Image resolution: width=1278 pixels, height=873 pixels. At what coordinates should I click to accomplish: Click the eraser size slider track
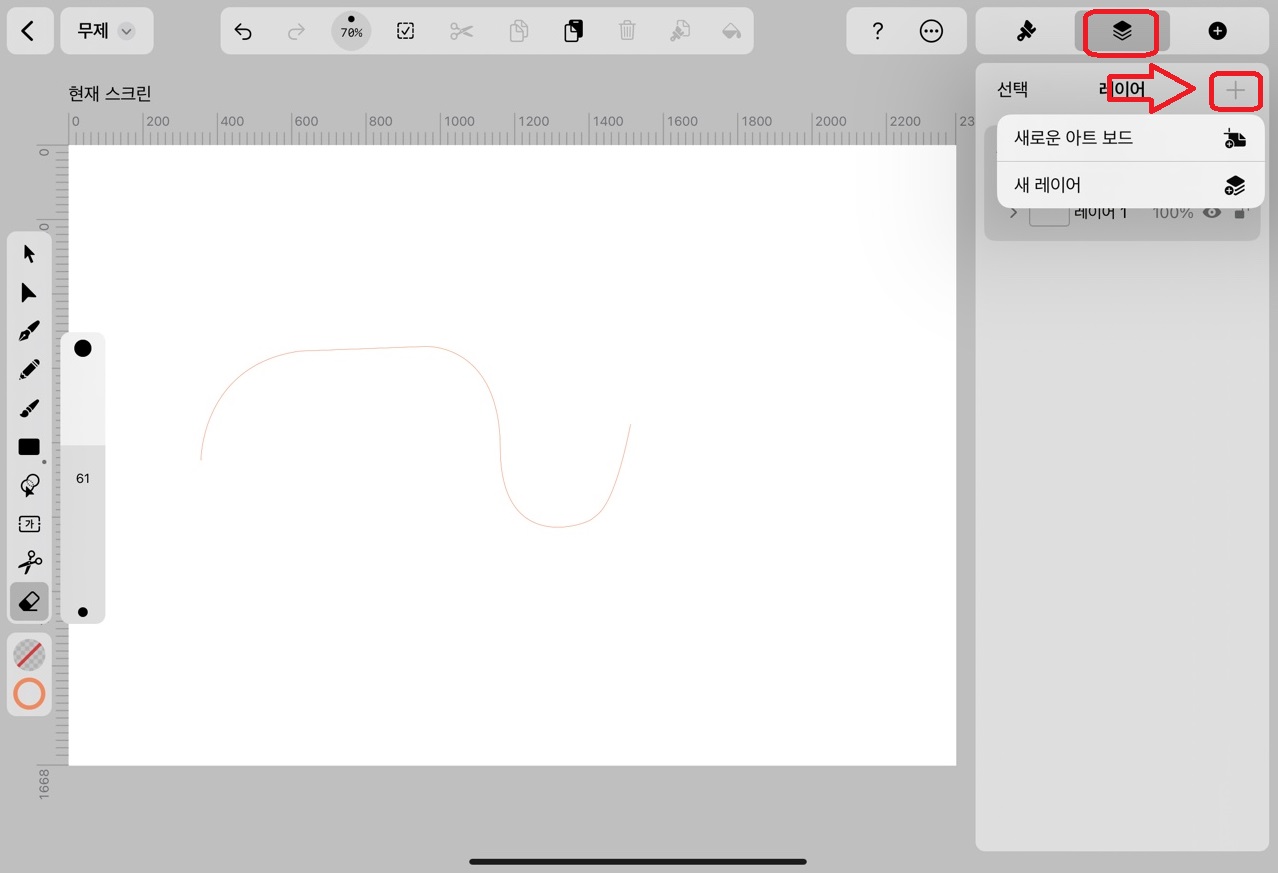coord(83,478)
